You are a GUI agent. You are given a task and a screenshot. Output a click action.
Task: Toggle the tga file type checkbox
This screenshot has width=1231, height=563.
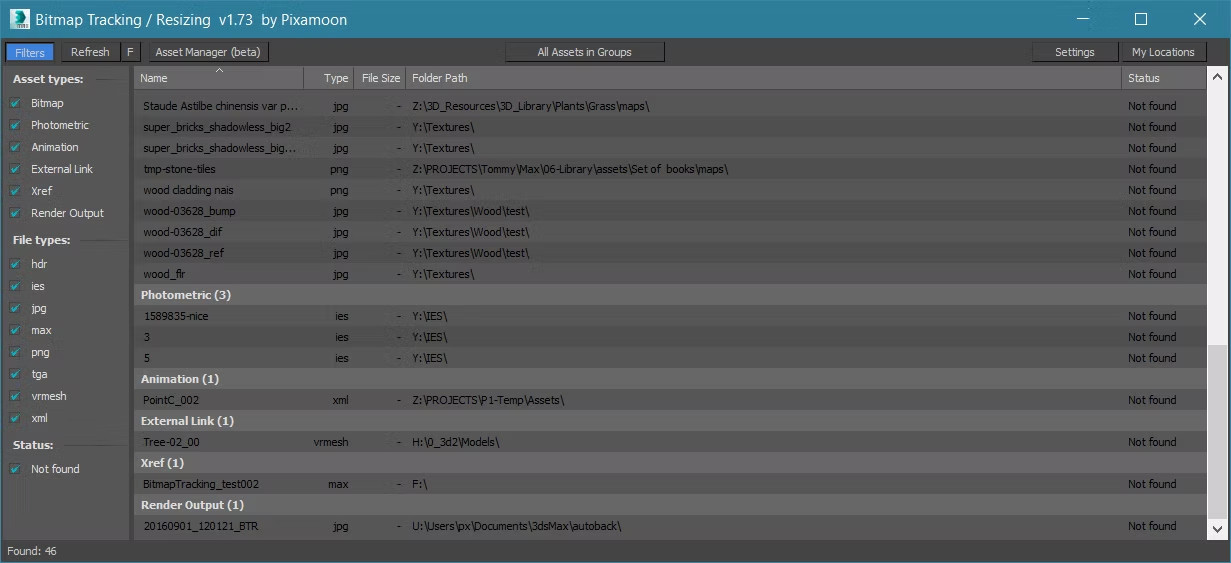click(15, 374)
